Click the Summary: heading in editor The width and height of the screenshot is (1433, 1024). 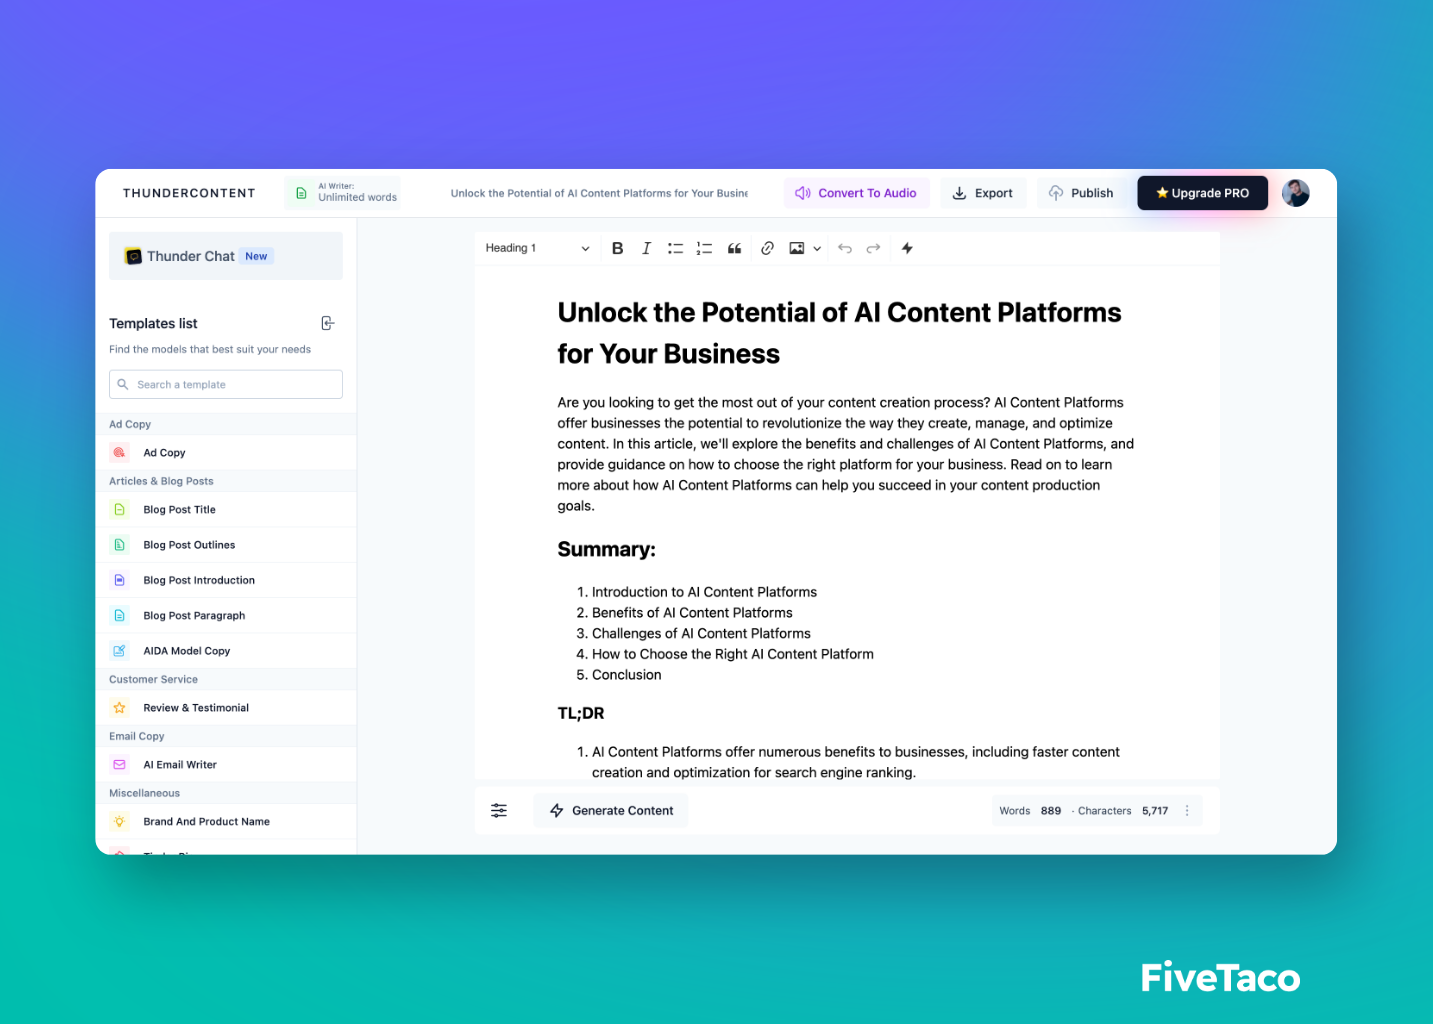[x=606, y=549]
